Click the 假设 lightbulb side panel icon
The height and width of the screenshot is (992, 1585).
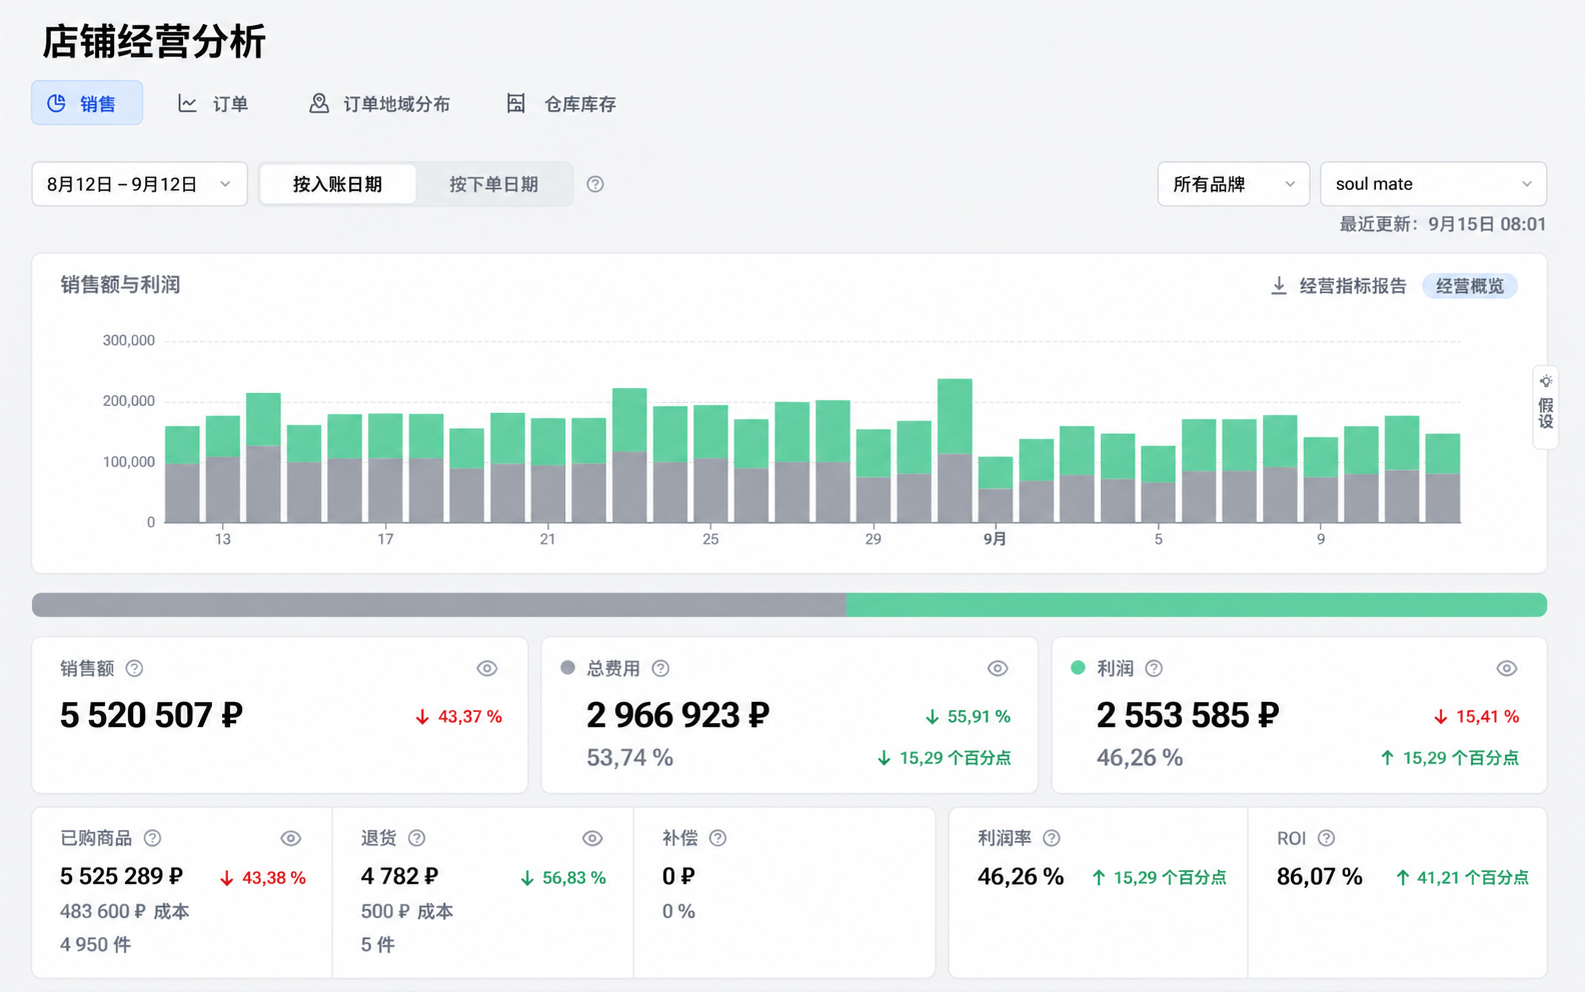tap(1546, 381)
